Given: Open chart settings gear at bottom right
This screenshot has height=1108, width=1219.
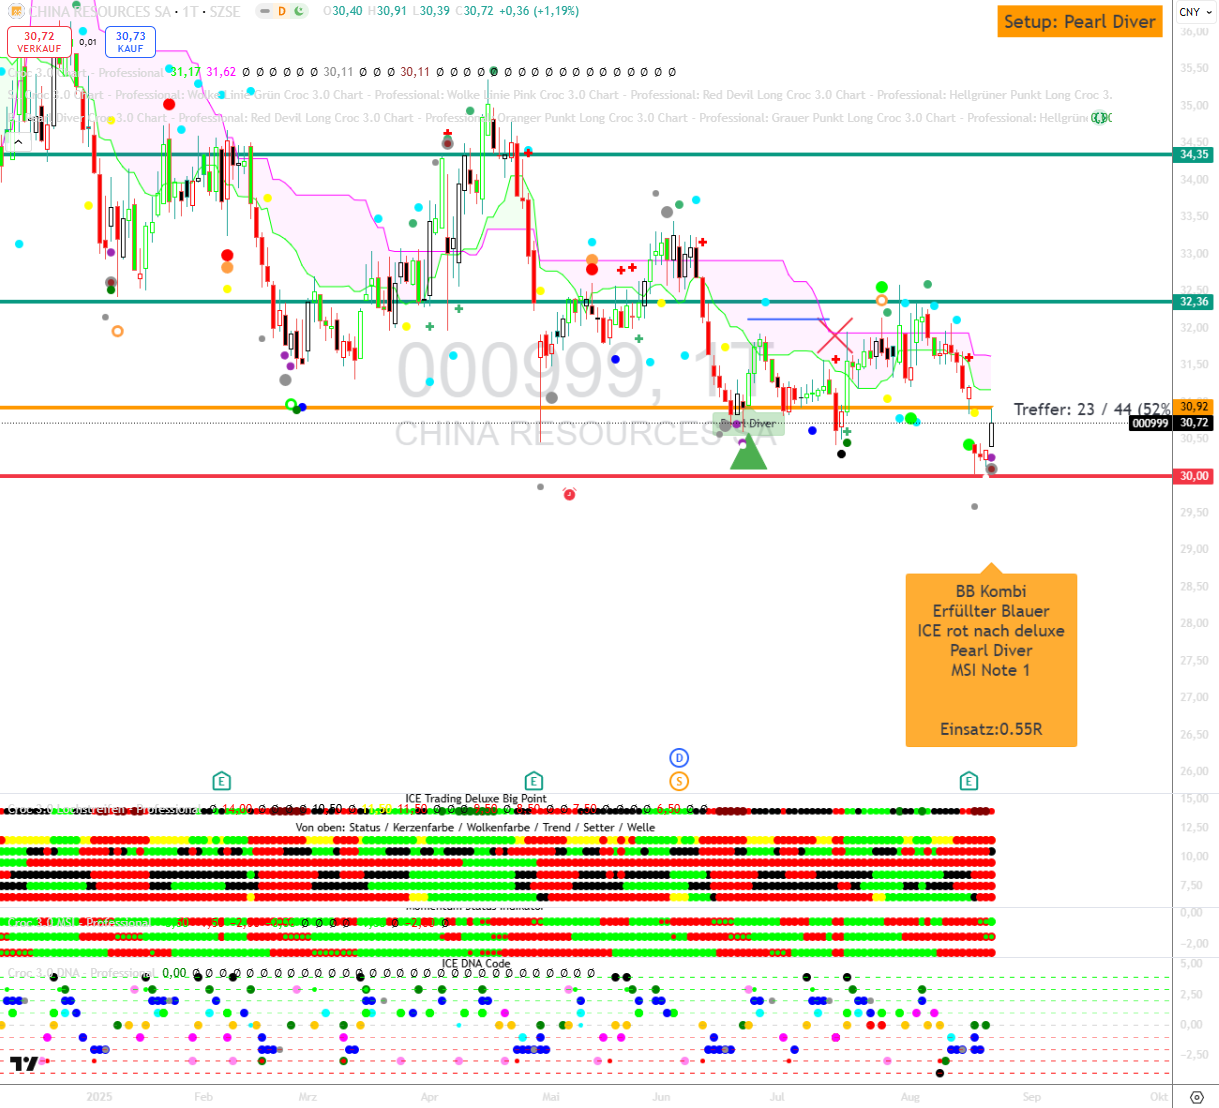Looking at the screenshot, I should coord(1196,1097).
